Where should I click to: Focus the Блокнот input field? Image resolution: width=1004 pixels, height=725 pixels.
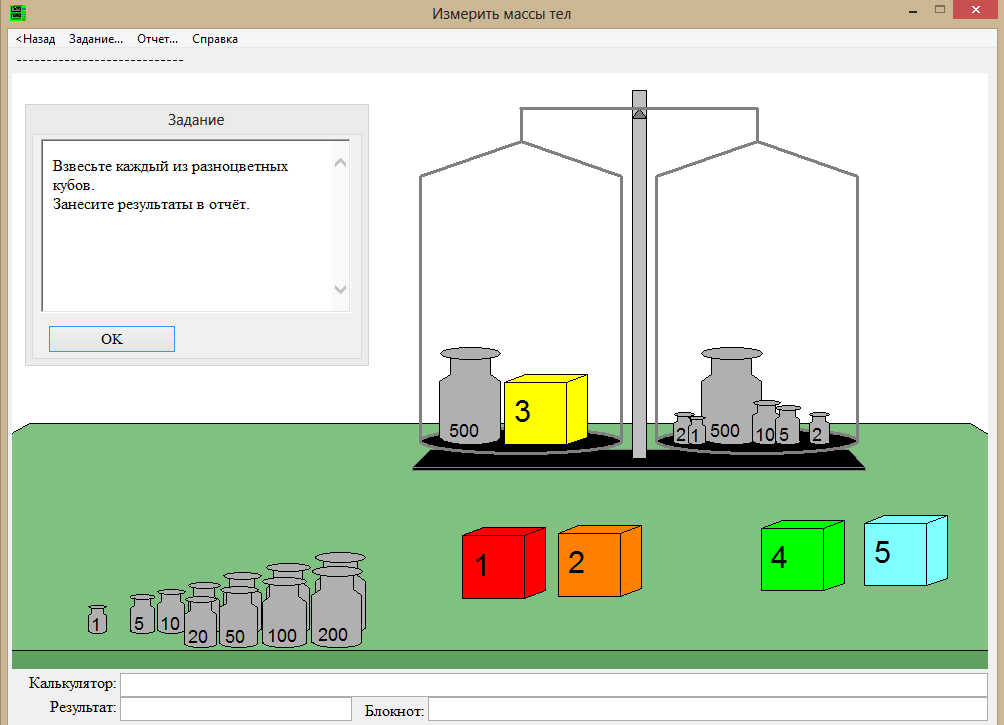coord(707,710)
